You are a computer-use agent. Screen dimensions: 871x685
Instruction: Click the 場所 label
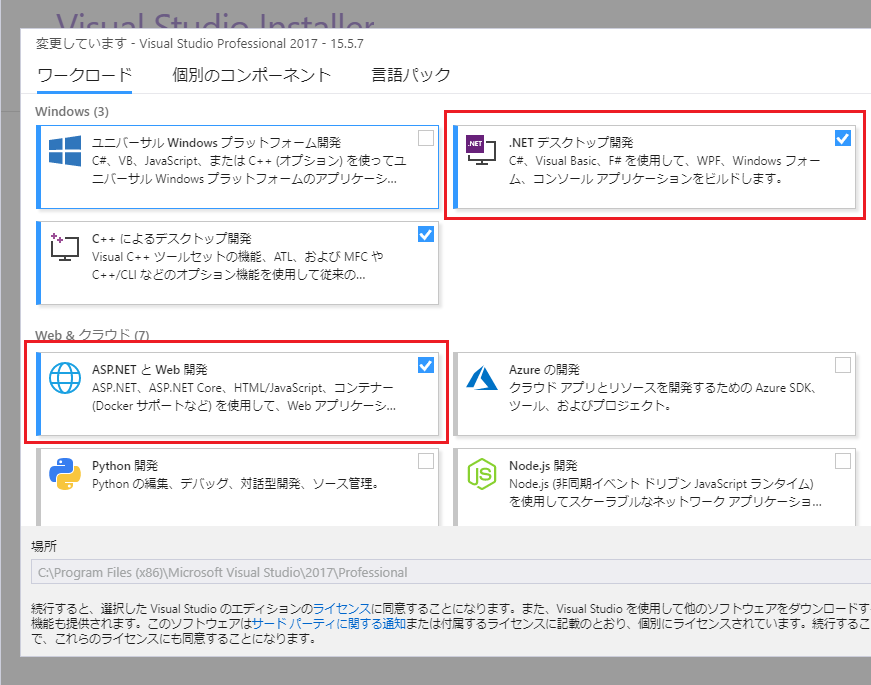point(44,546)
